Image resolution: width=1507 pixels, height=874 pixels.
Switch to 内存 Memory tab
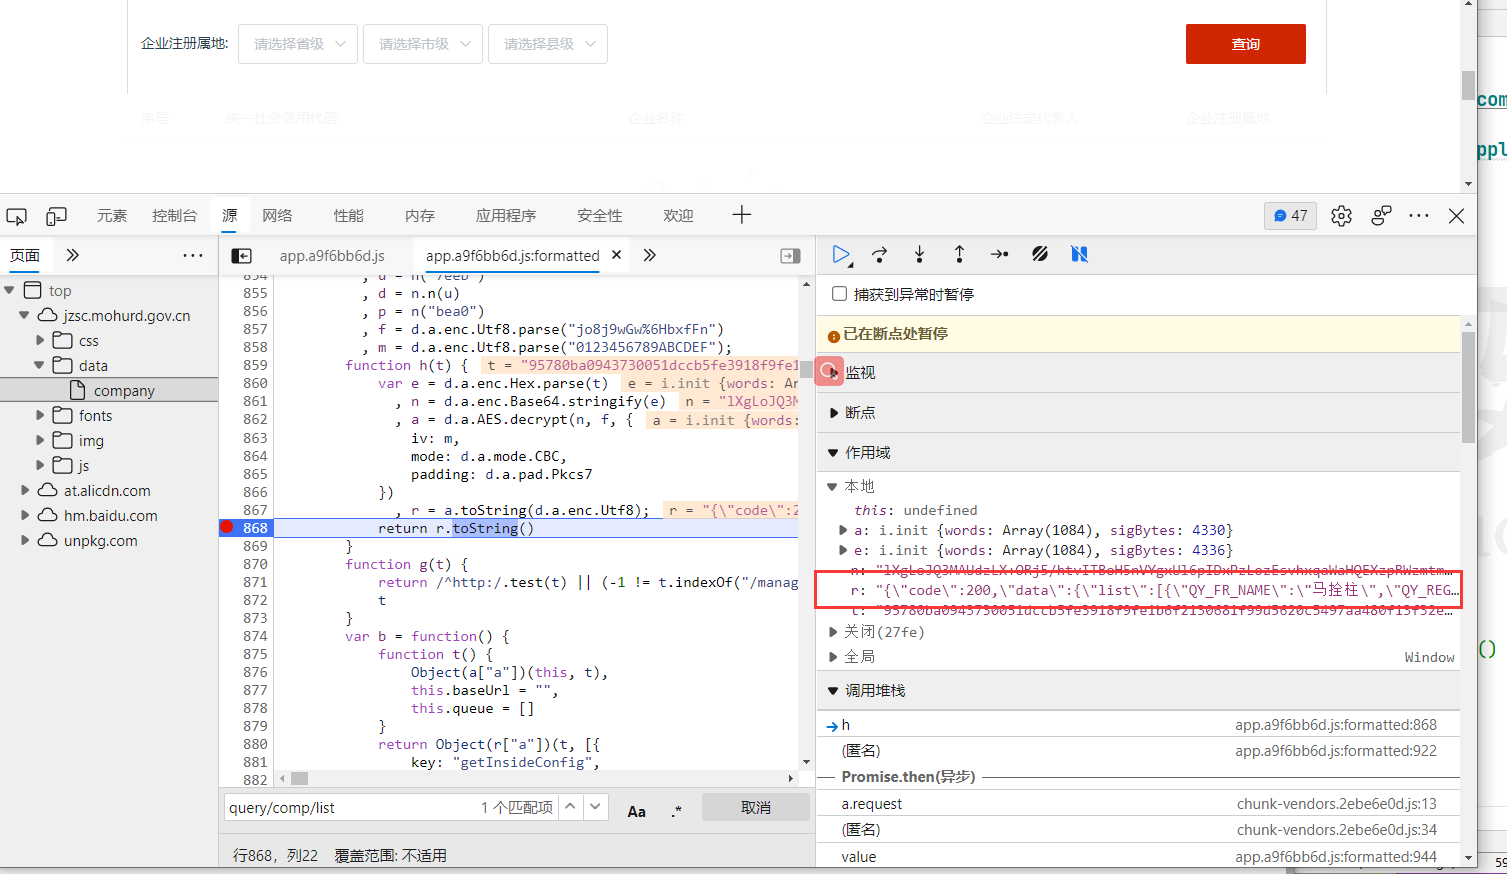click(420, 215)
